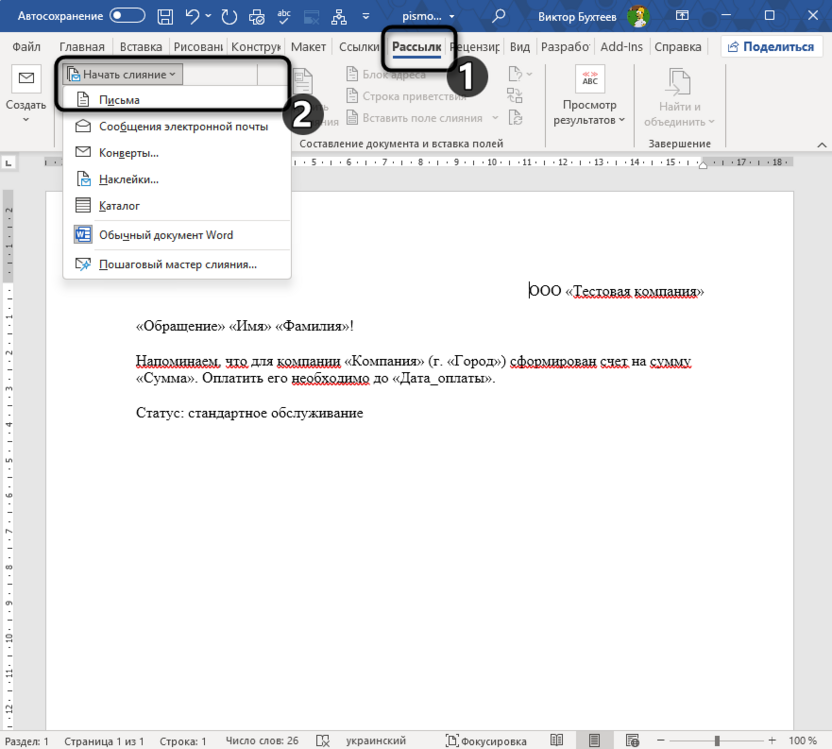Click the Строка приветствия command
This screenshot has width=832, height=749.
point(406,96)
